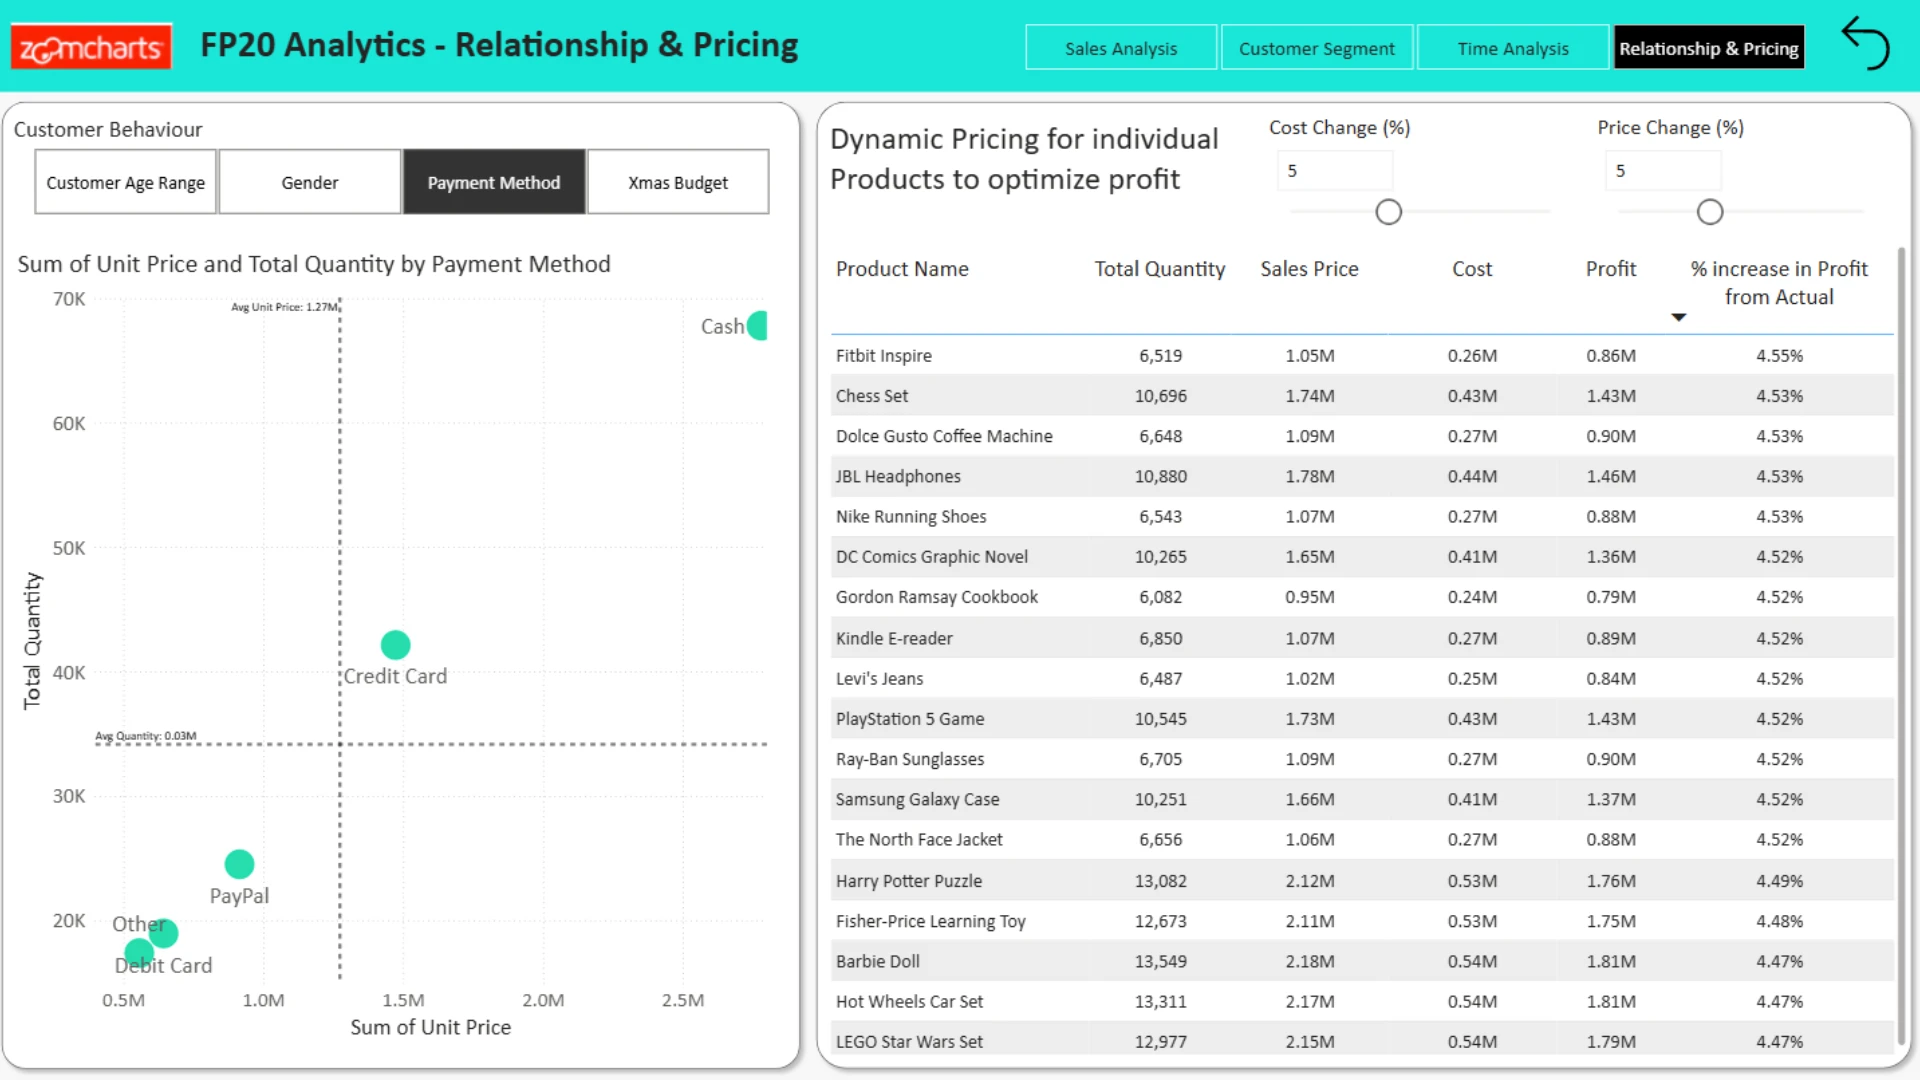Image resolution: width=1920 pixels, height=1080 pixels.
Task: Select the Fitbit Inspire row
Action: [1362, 356]
